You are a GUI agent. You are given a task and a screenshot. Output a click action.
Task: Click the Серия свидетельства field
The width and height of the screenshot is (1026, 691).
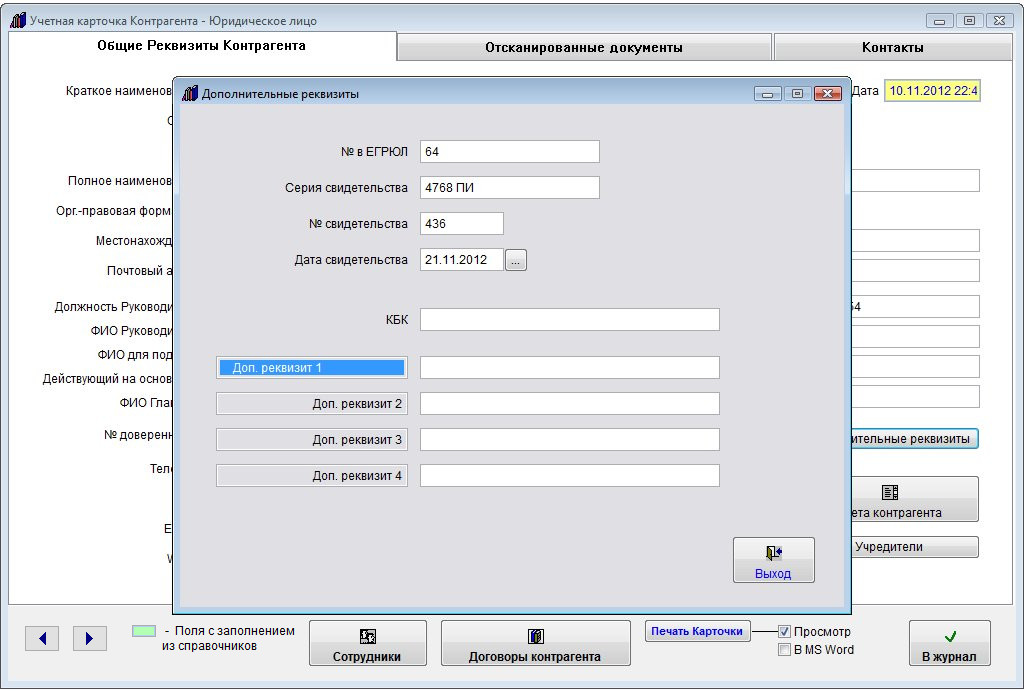(510, 188)
